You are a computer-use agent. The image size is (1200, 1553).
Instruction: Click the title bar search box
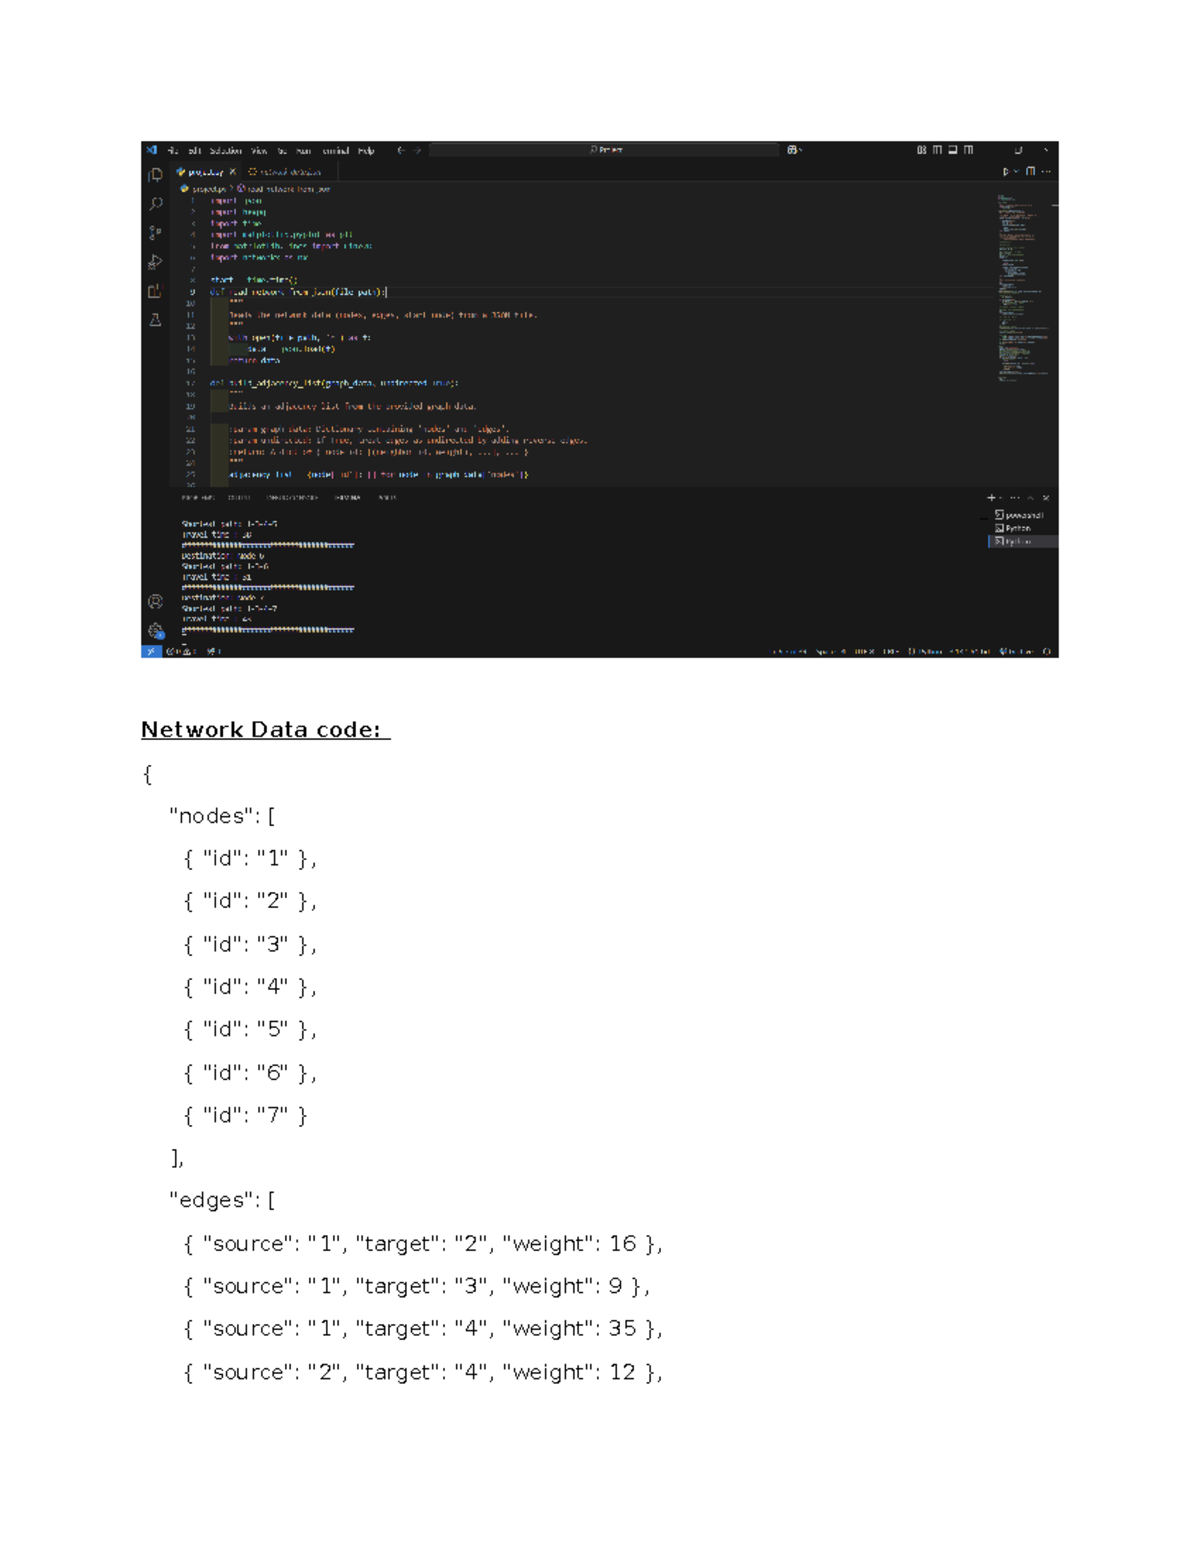pos(604,150)
